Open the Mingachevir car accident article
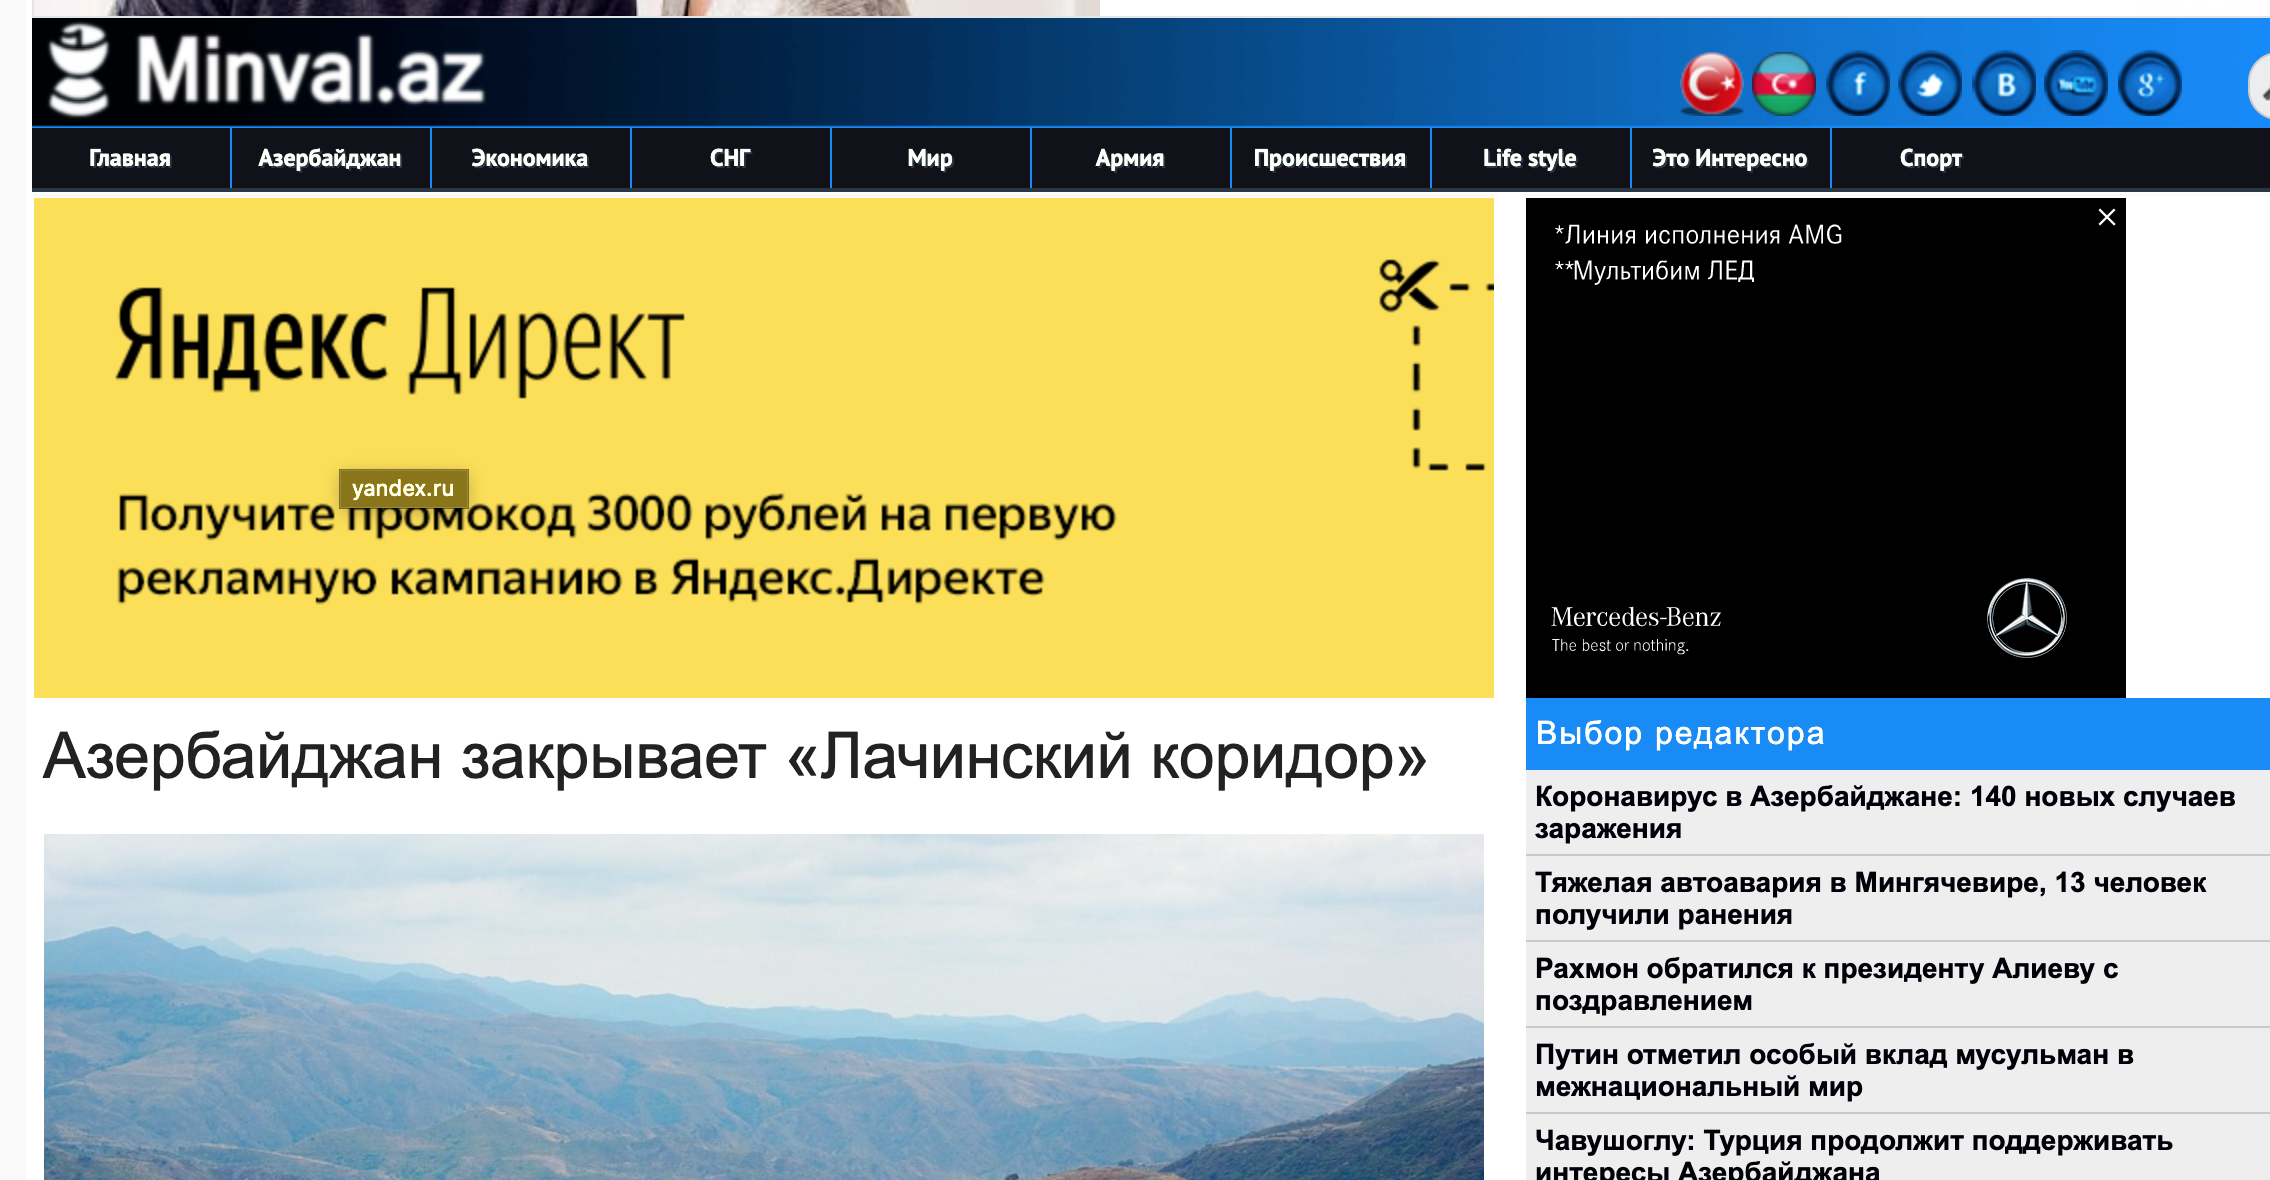This screenshot has height=1180, width=2270. [1870, 898]
